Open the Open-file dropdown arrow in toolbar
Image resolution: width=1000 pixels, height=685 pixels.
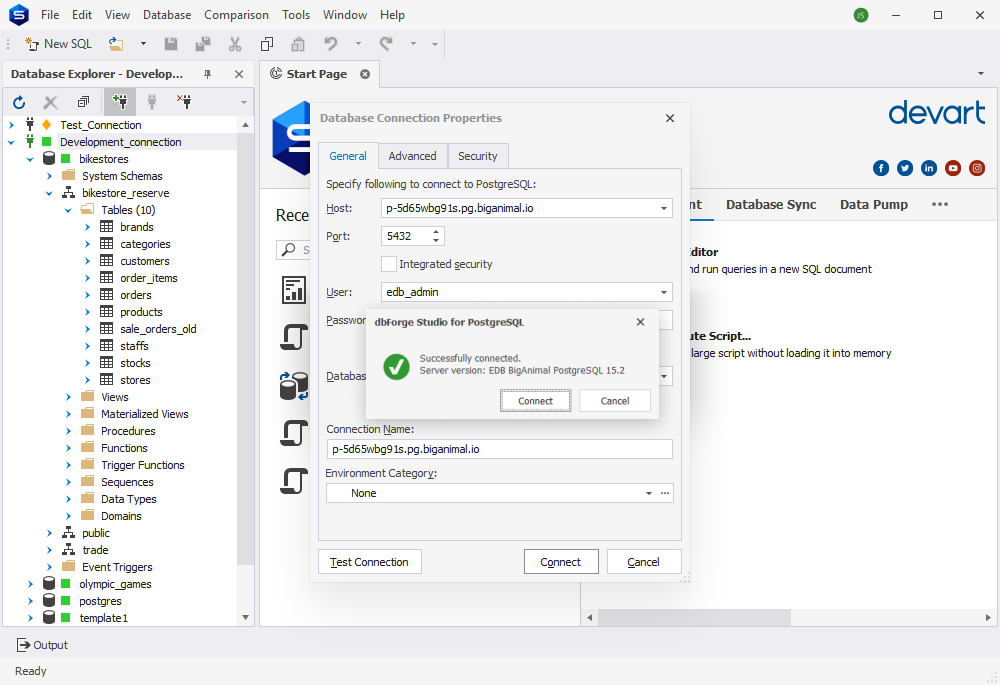pyautogui.click(x=143, y=44)
